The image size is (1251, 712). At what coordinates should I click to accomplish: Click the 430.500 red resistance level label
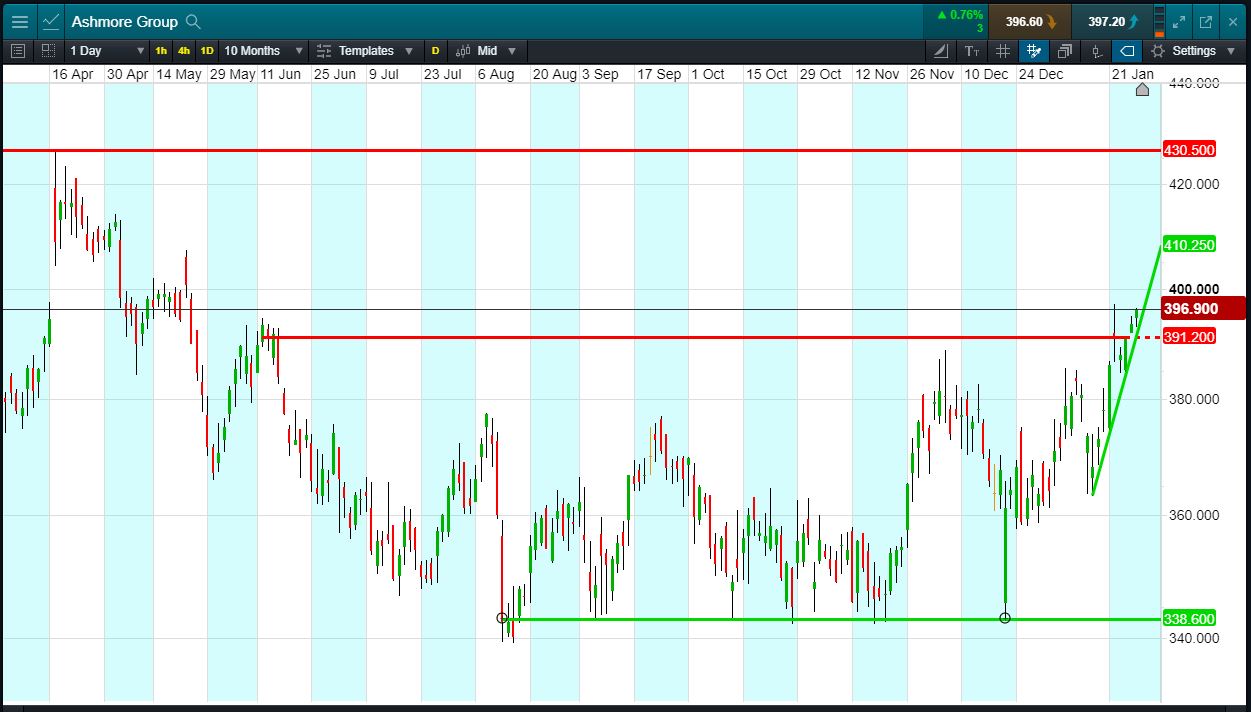[x=1189, y=150]
